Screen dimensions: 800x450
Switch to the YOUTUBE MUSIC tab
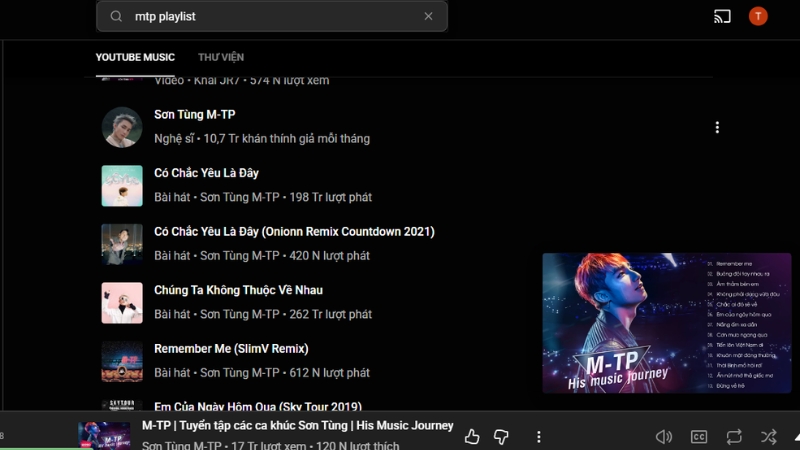(135, 57)
